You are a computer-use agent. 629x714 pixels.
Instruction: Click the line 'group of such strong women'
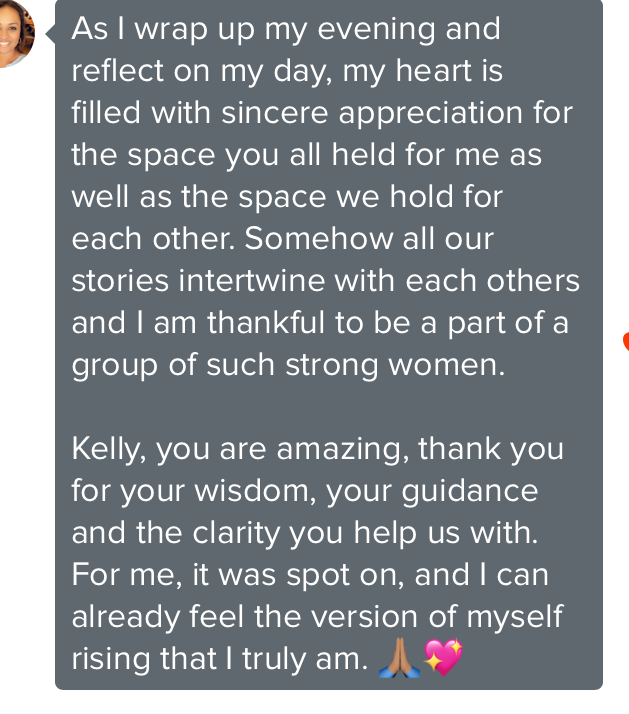[x=288, y=365]
